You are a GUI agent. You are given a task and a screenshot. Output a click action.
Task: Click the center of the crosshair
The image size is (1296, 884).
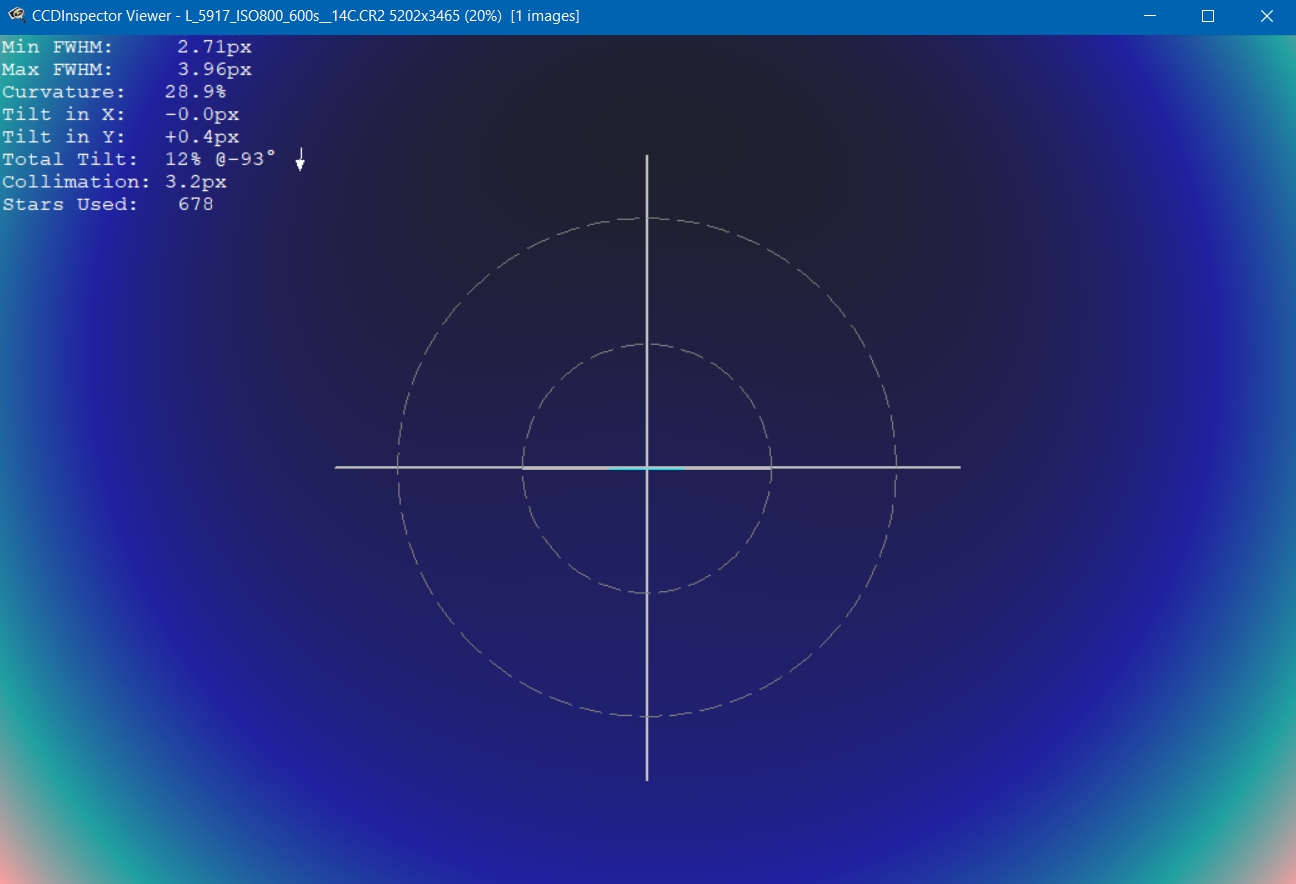coord(647,467)
